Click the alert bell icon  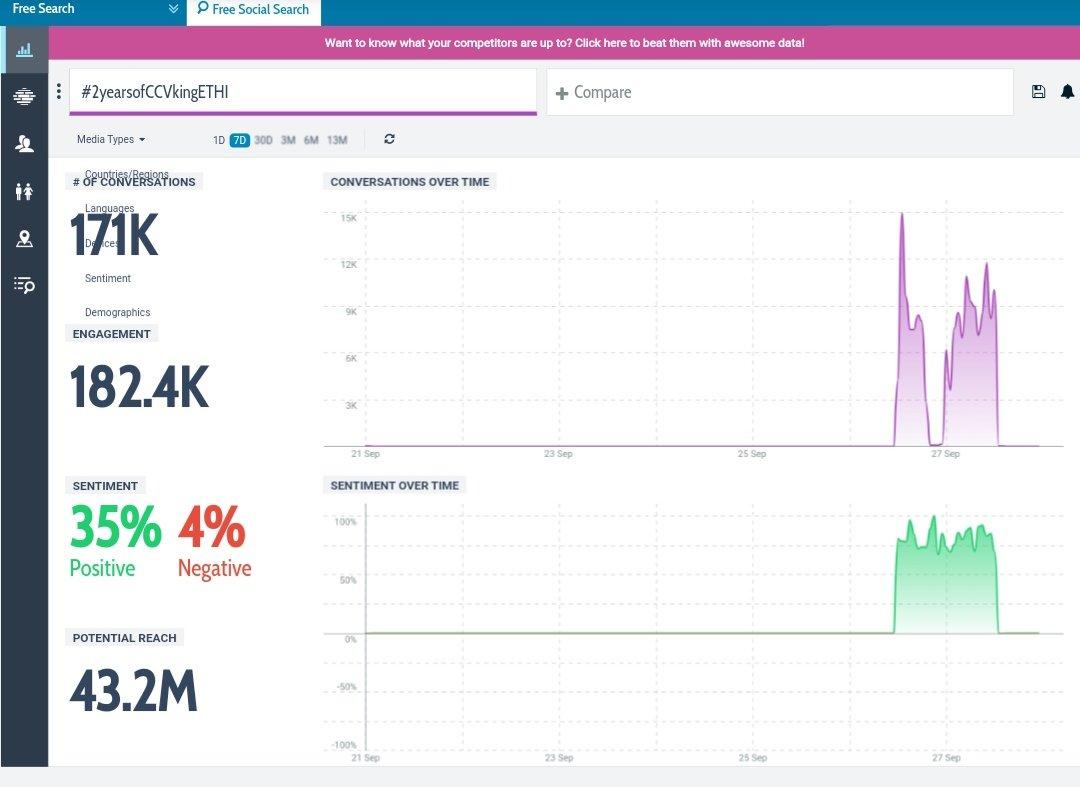1067,92
